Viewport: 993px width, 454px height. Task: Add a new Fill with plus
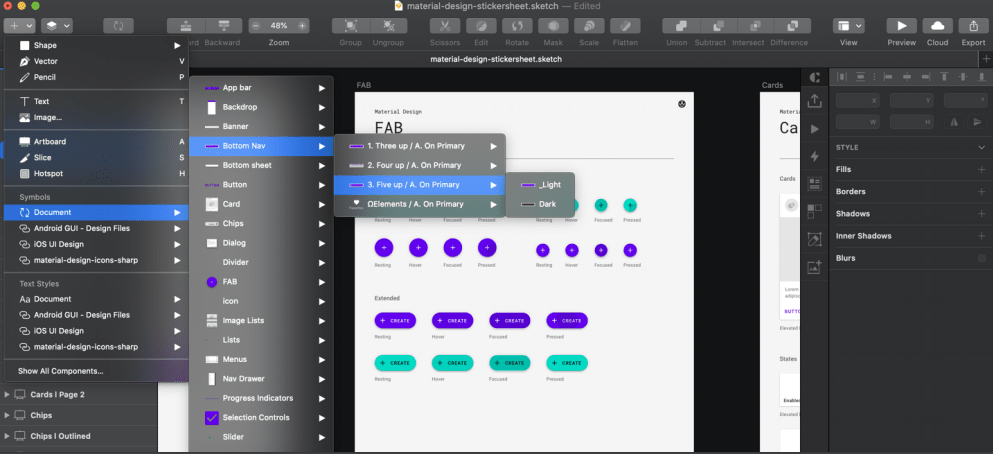coord(981,169)
